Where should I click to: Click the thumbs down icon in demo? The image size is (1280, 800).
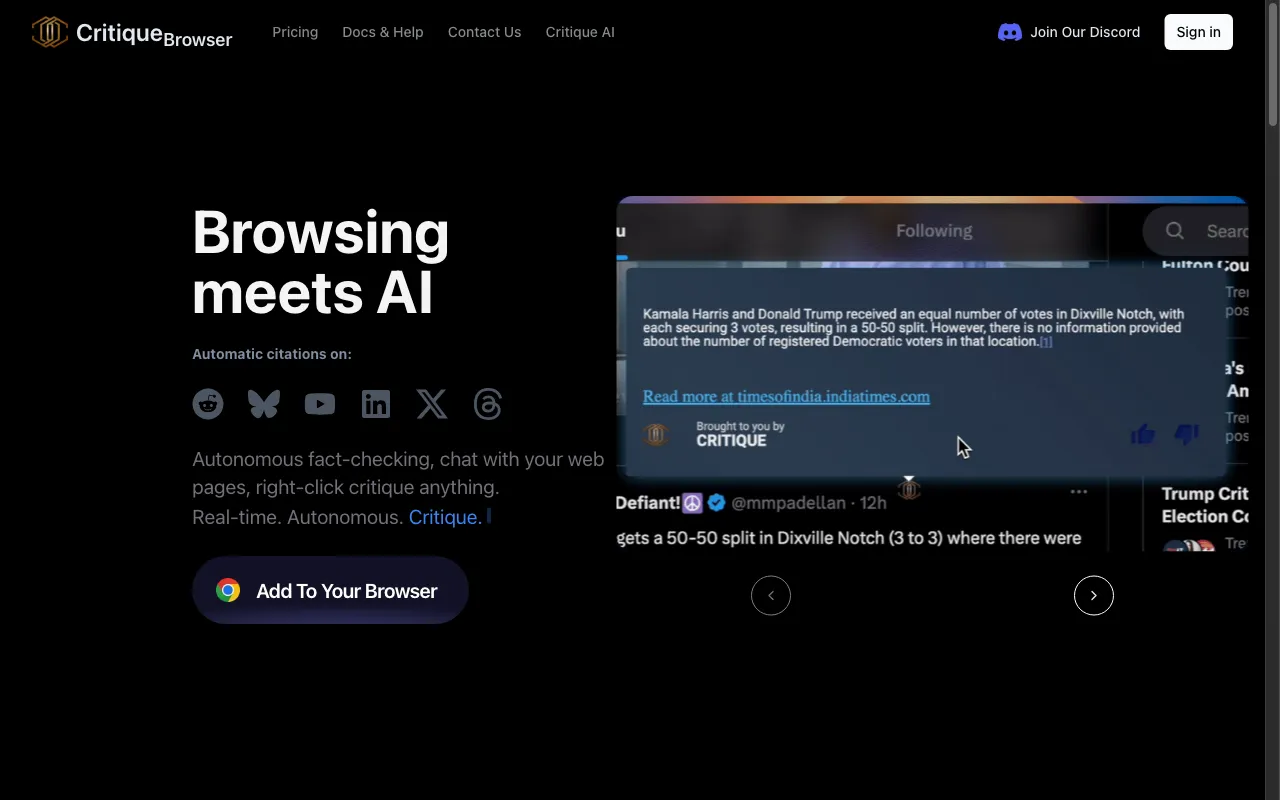1187,434
